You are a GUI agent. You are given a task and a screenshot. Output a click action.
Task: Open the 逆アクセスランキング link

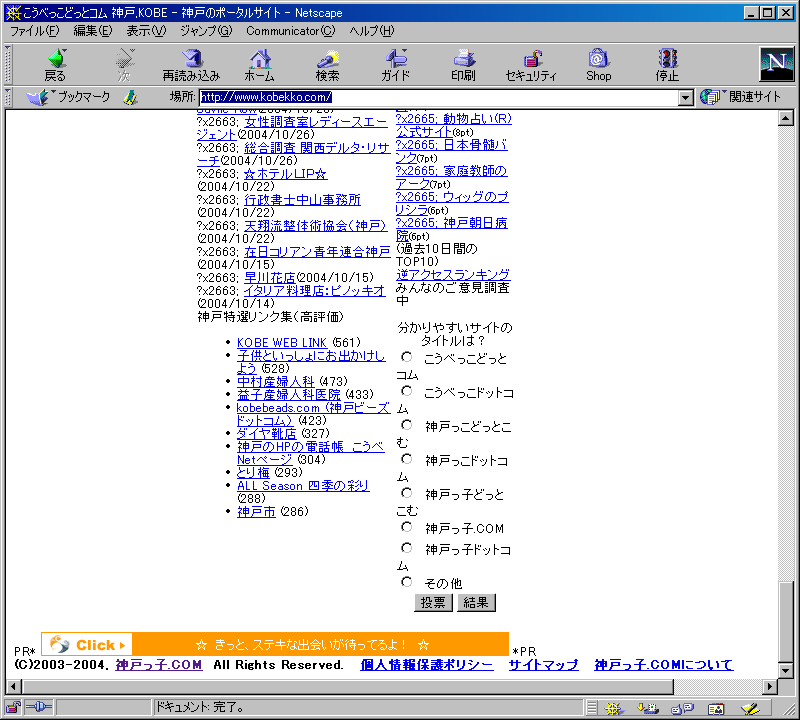click(453, 274)
